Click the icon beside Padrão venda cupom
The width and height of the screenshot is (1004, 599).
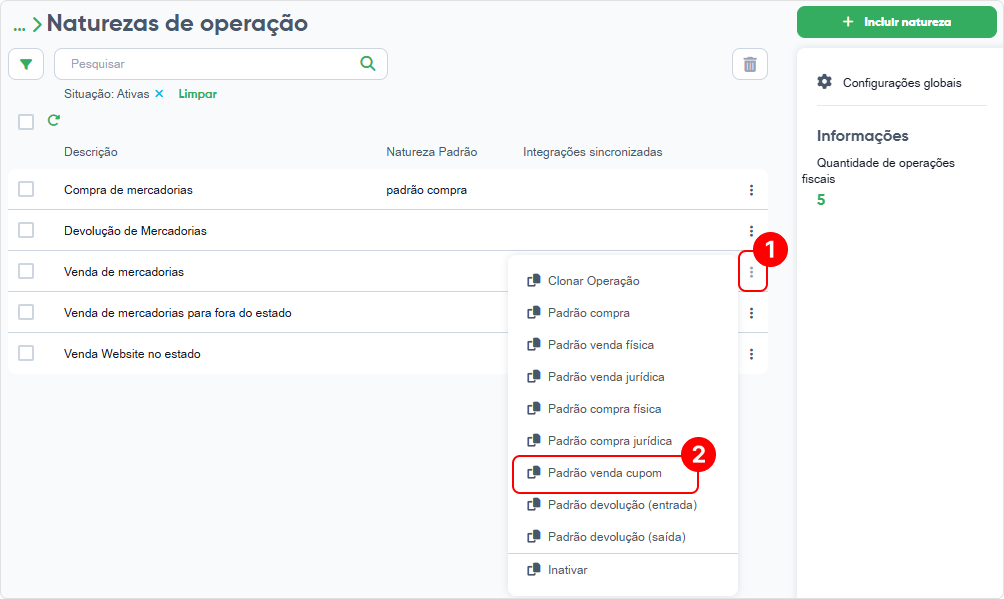click(x=533, y=473)
